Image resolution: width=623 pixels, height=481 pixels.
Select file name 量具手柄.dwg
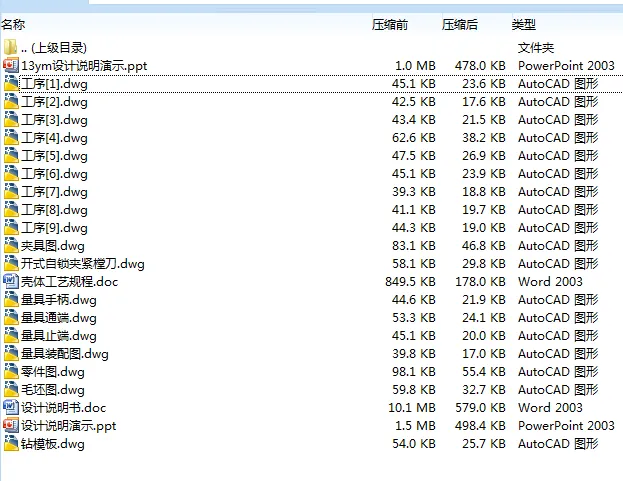[58, 300]
